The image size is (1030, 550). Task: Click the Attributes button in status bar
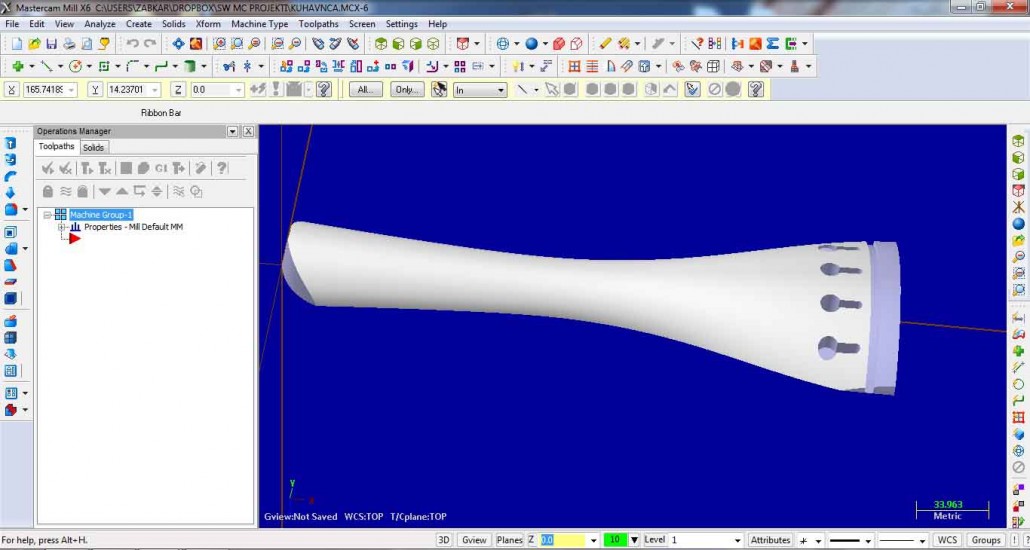click(x=770, y=540)
